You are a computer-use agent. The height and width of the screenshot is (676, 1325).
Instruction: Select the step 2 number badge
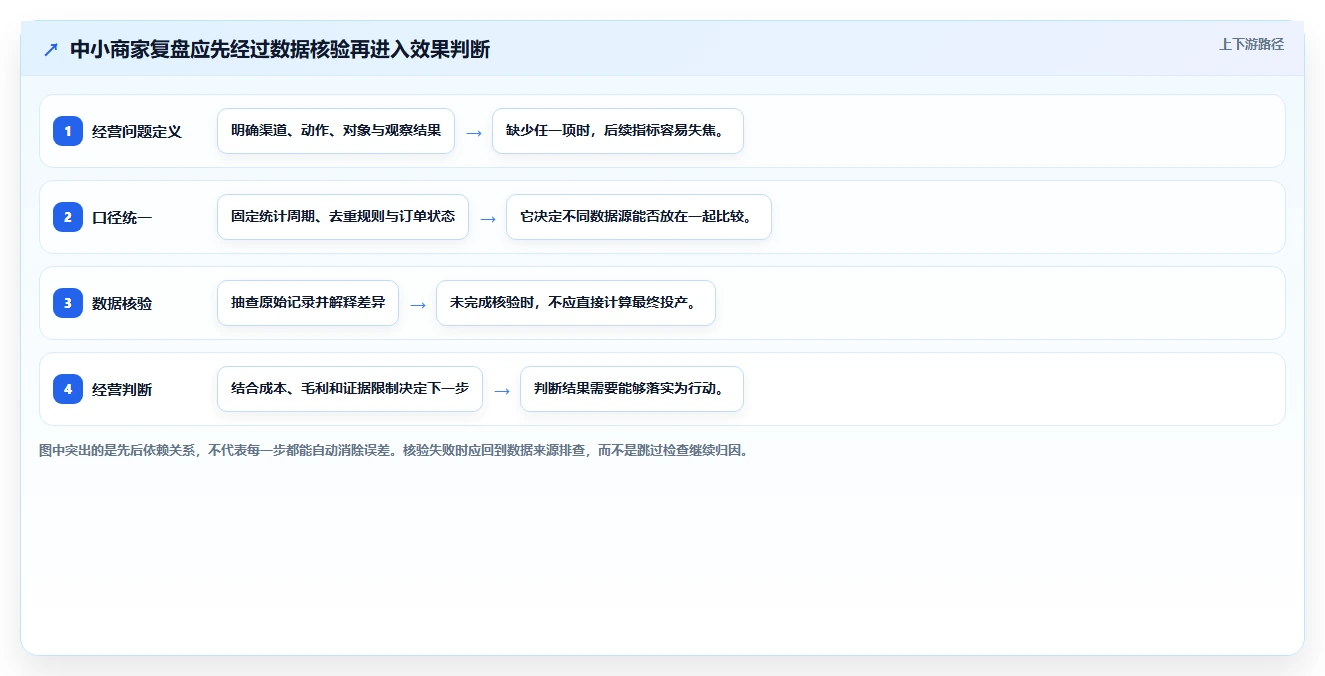68,217
